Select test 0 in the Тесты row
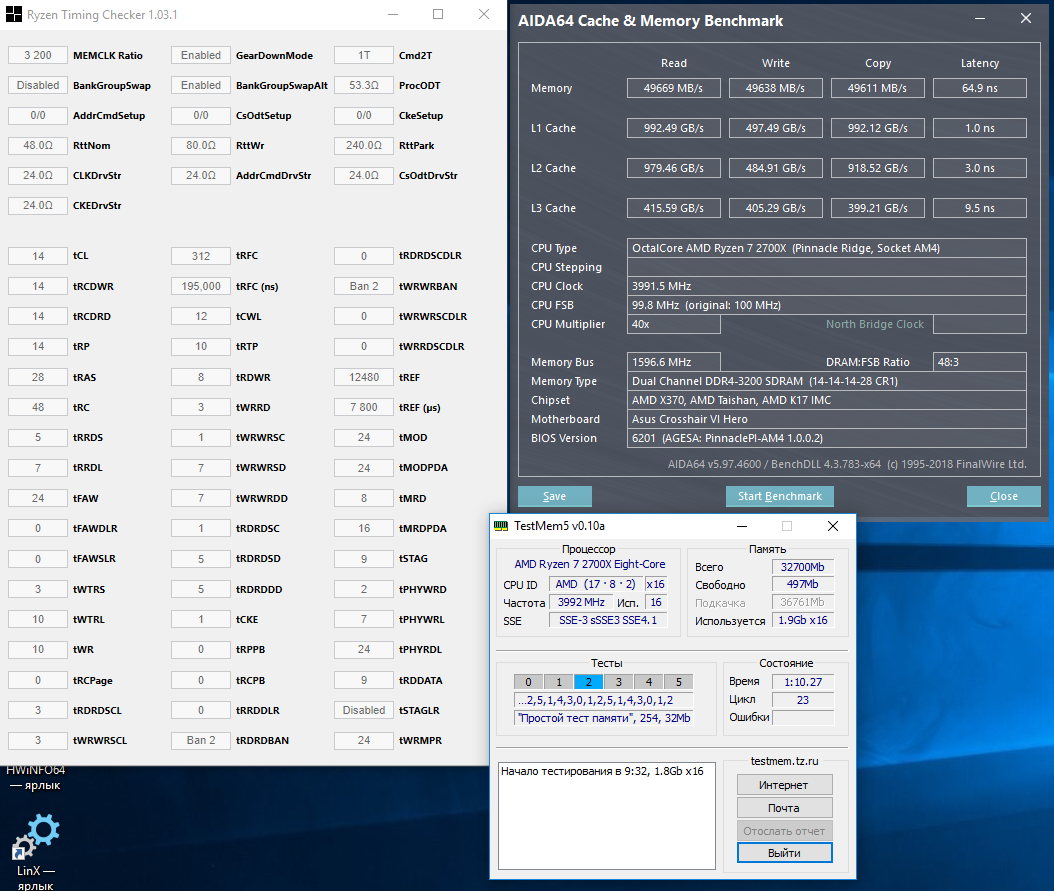The height and width of the screenshot is (891, 1054). pos(529,682)
